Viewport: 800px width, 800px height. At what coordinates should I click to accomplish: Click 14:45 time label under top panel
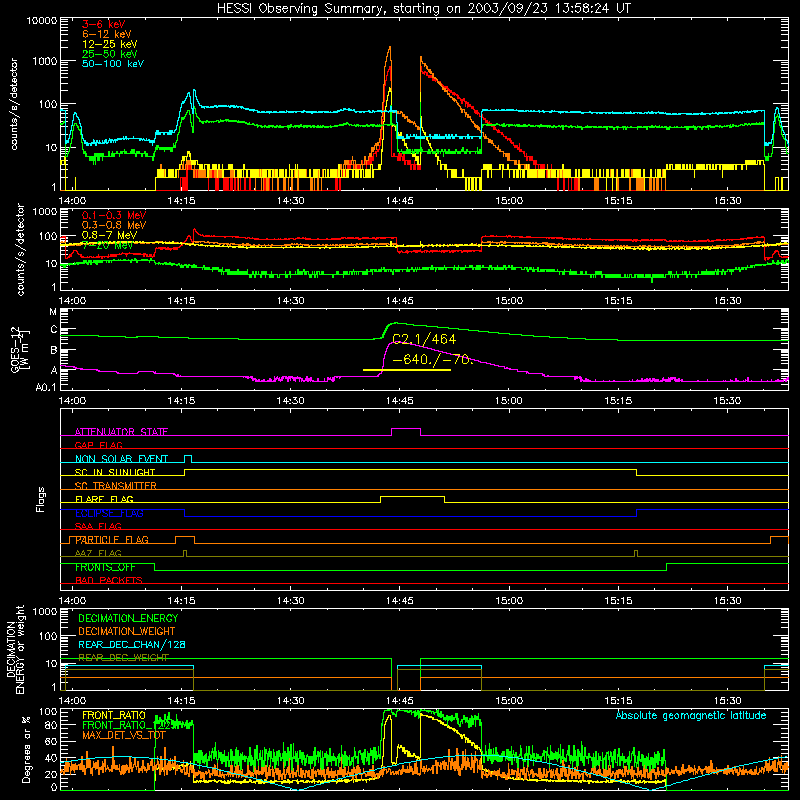click(399, 201)
